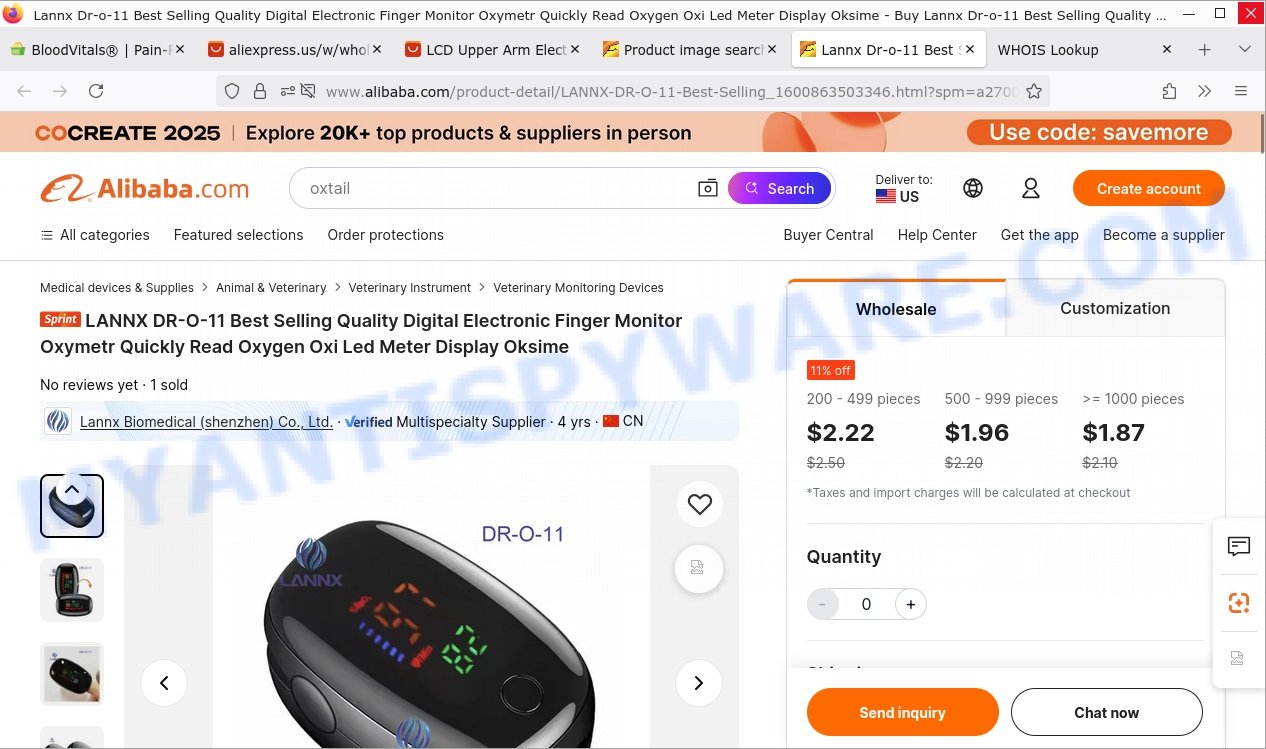Select second oximeter product thumbnail
This screenshot has width=1266, height=749.
tap(72, 590)
